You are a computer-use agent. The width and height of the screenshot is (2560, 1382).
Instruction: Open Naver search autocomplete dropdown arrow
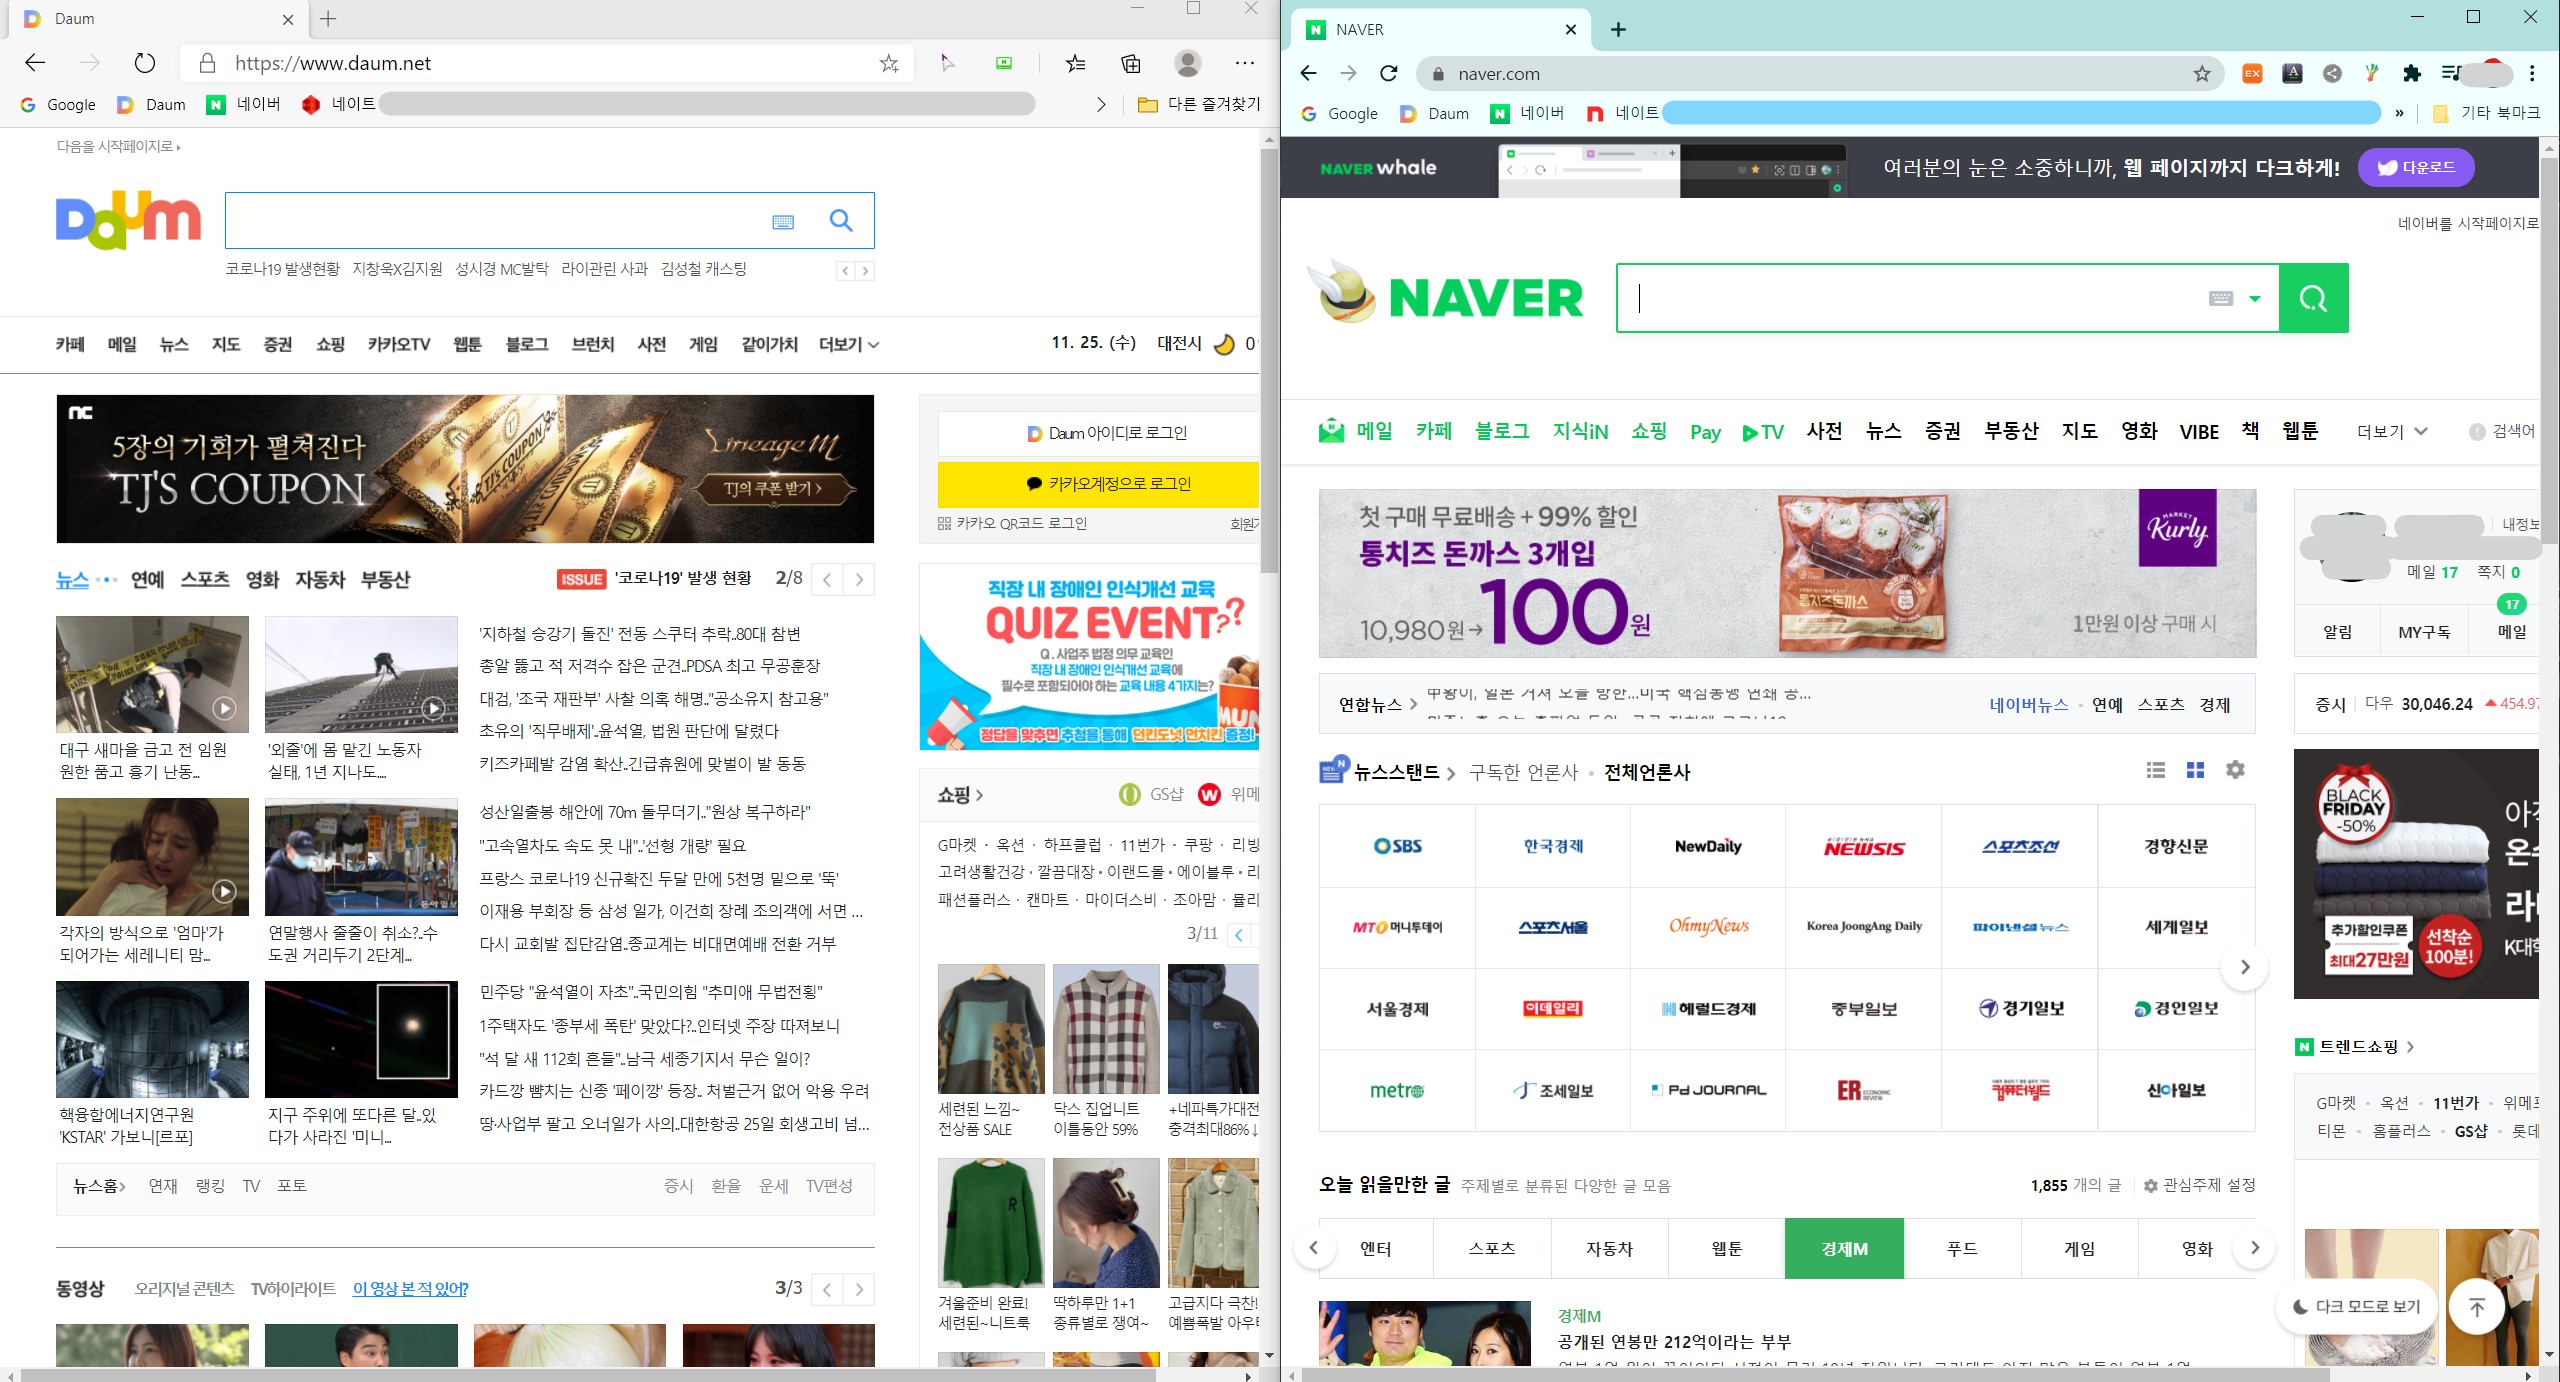point(2255,298)
